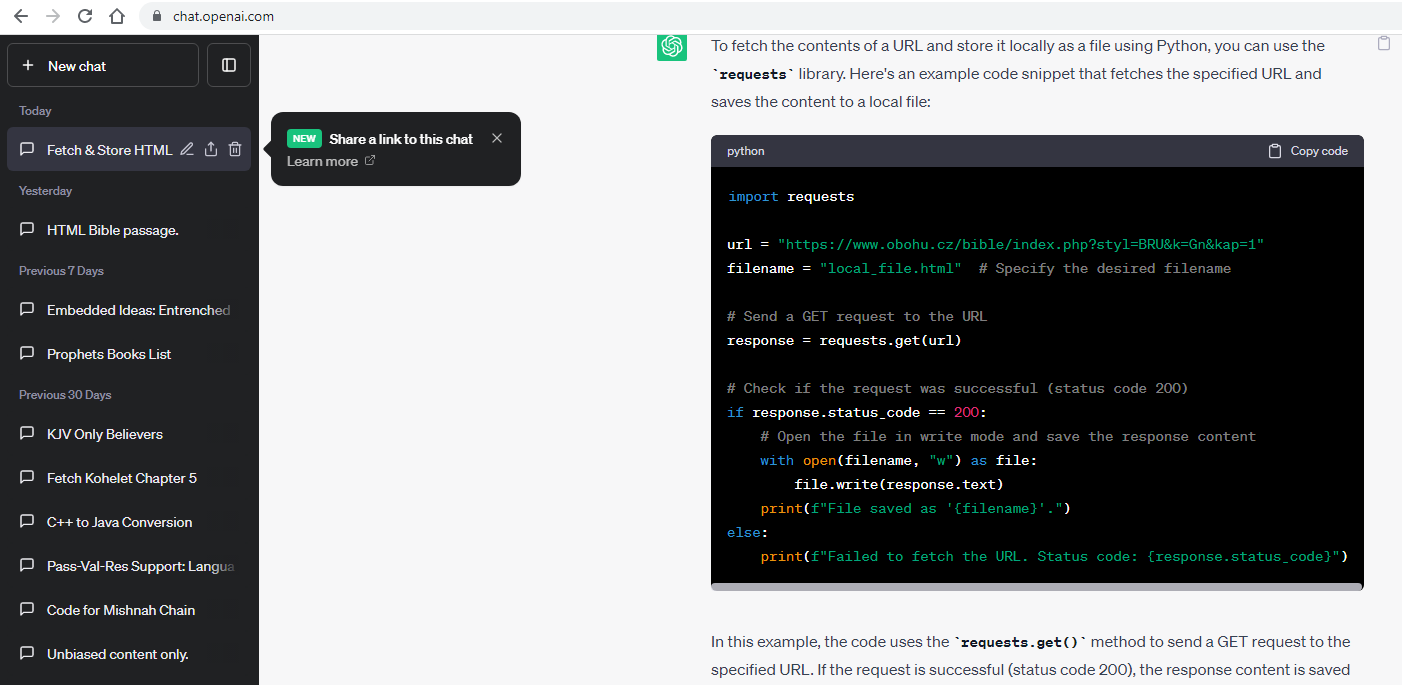Open Prophets Books List chat
This screenshot has width=1402, height=685.
point(129,354)
